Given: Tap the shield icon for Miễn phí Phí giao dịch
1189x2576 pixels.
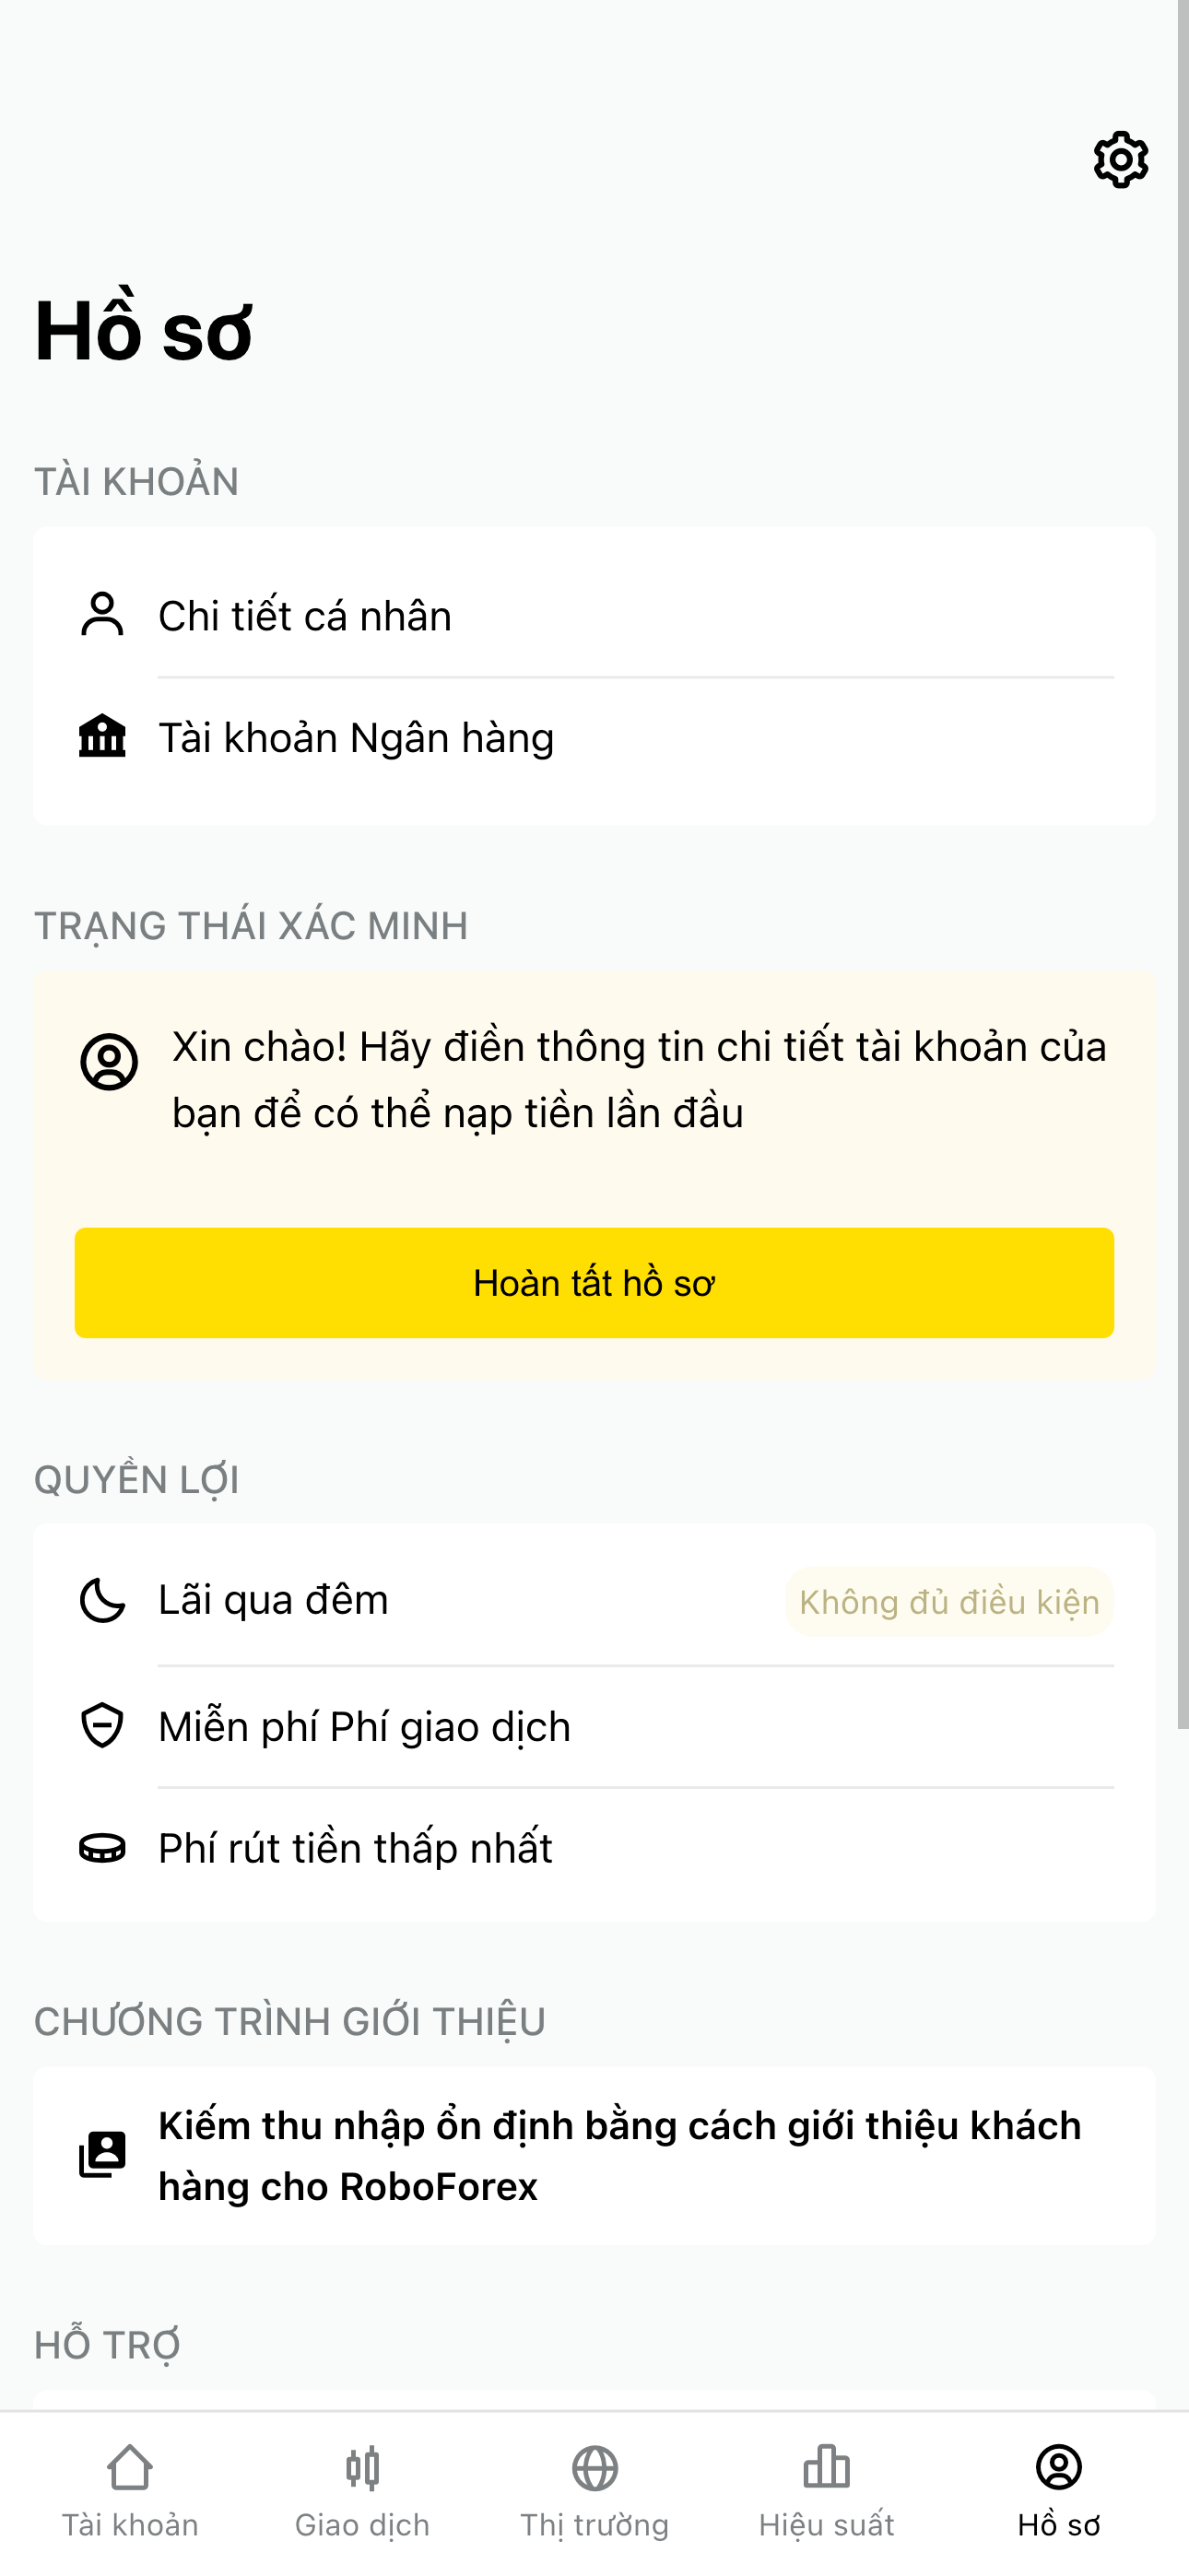Looking at the screenshot, I should tap(102, 1725).
